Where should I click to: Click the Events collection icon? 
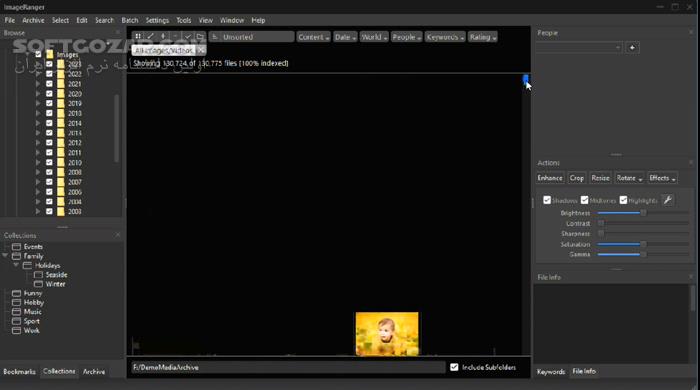coord(17,247)
